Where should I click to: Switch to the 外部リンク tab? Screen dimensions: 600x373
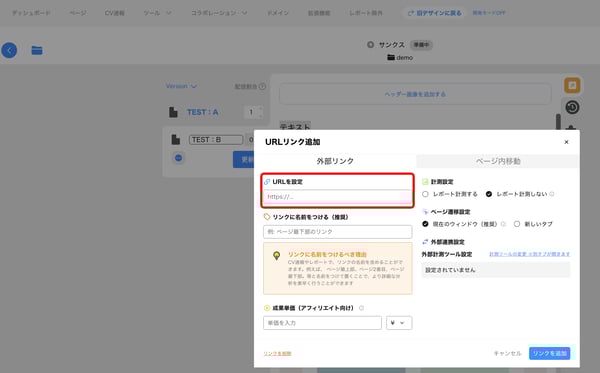click(x=335, y=161)
